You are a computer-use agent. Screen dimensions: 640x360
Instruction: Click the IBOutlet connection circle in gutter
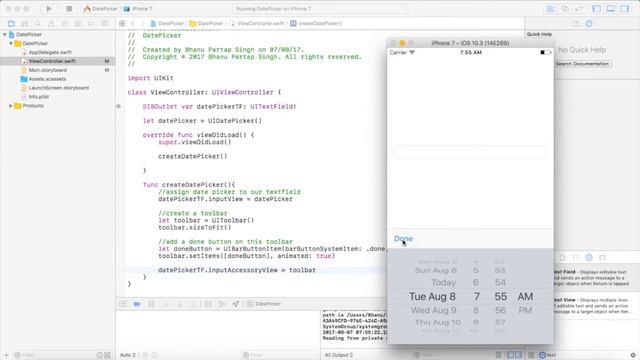point(119,107)
